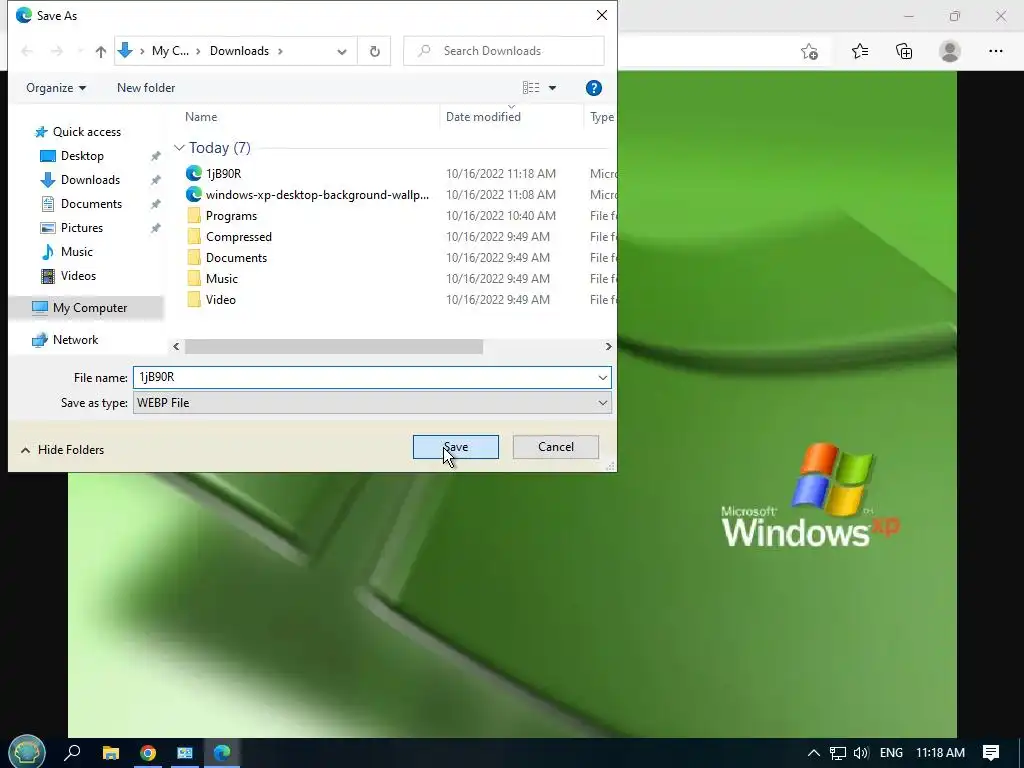
Task: Expand the chevron after Downloads breadcrumb
Action: (x=280, y=51)
